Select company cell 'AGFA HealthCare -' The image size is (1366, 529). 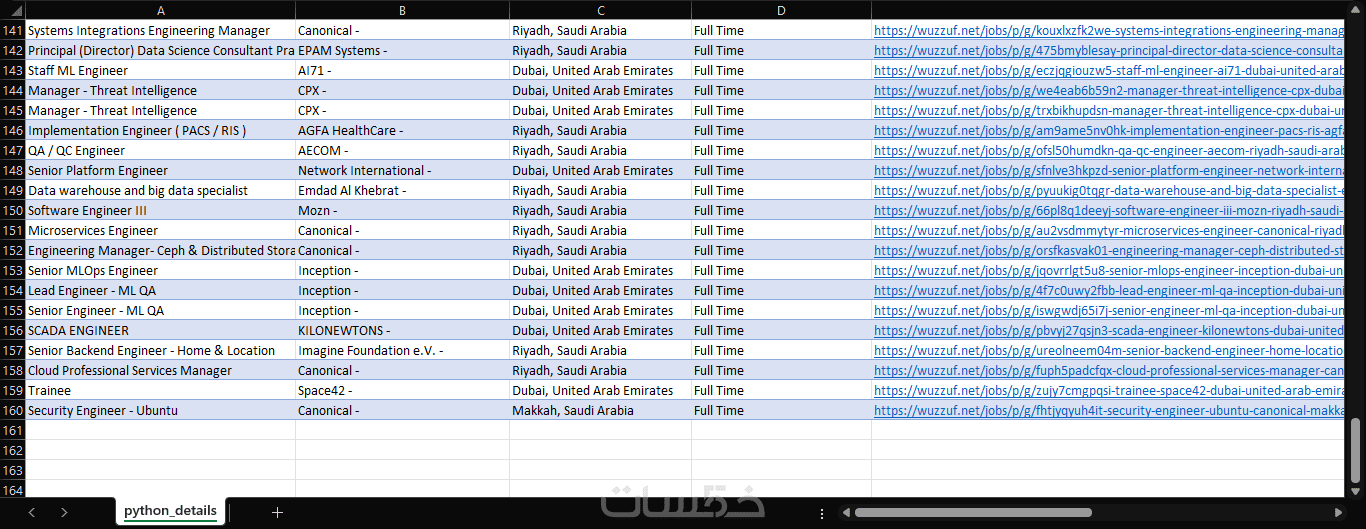[x=403, y=130]
